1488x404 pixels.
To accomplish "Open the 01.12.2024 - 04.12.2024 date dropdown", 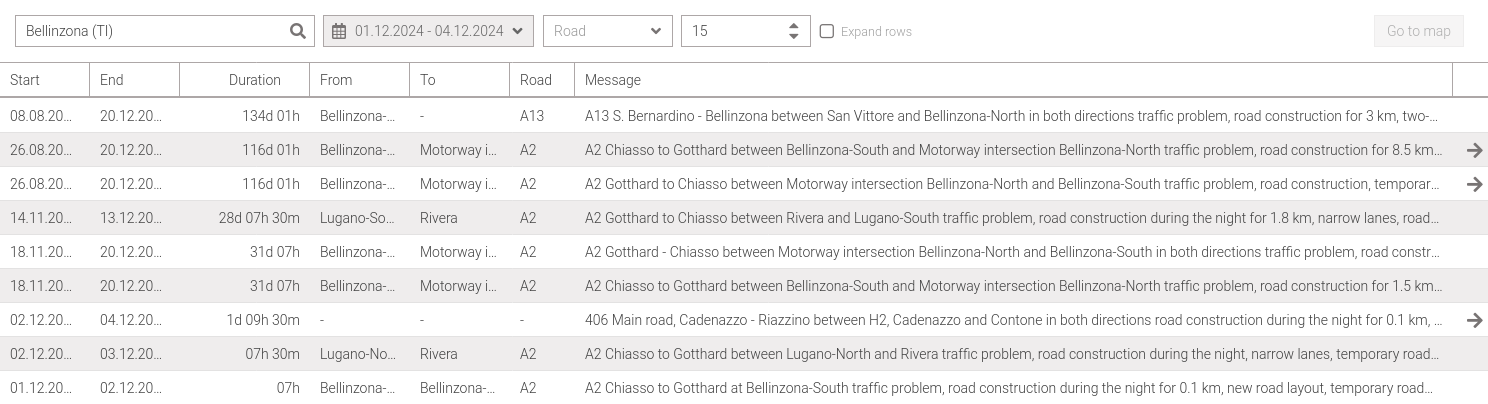I will [x=428, y=31].
